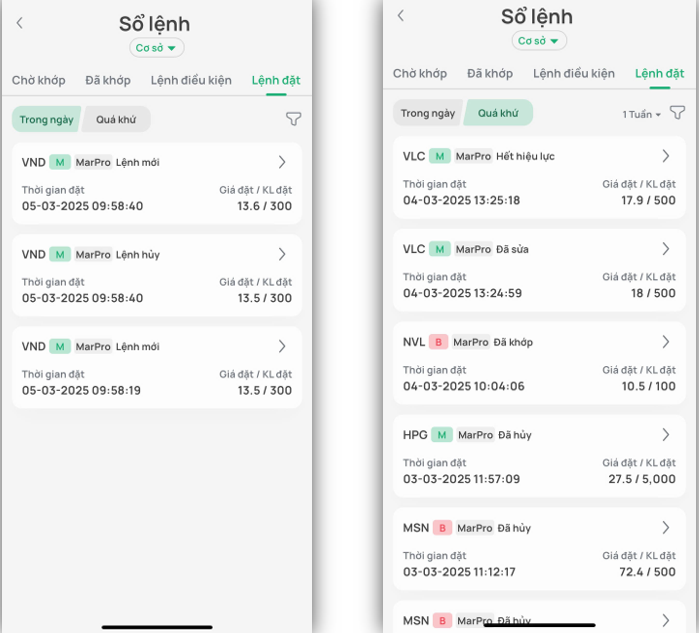699x633 pixels.
Task: Expand Cơ sở dropdown on right screen
Action: coord(539,41)
